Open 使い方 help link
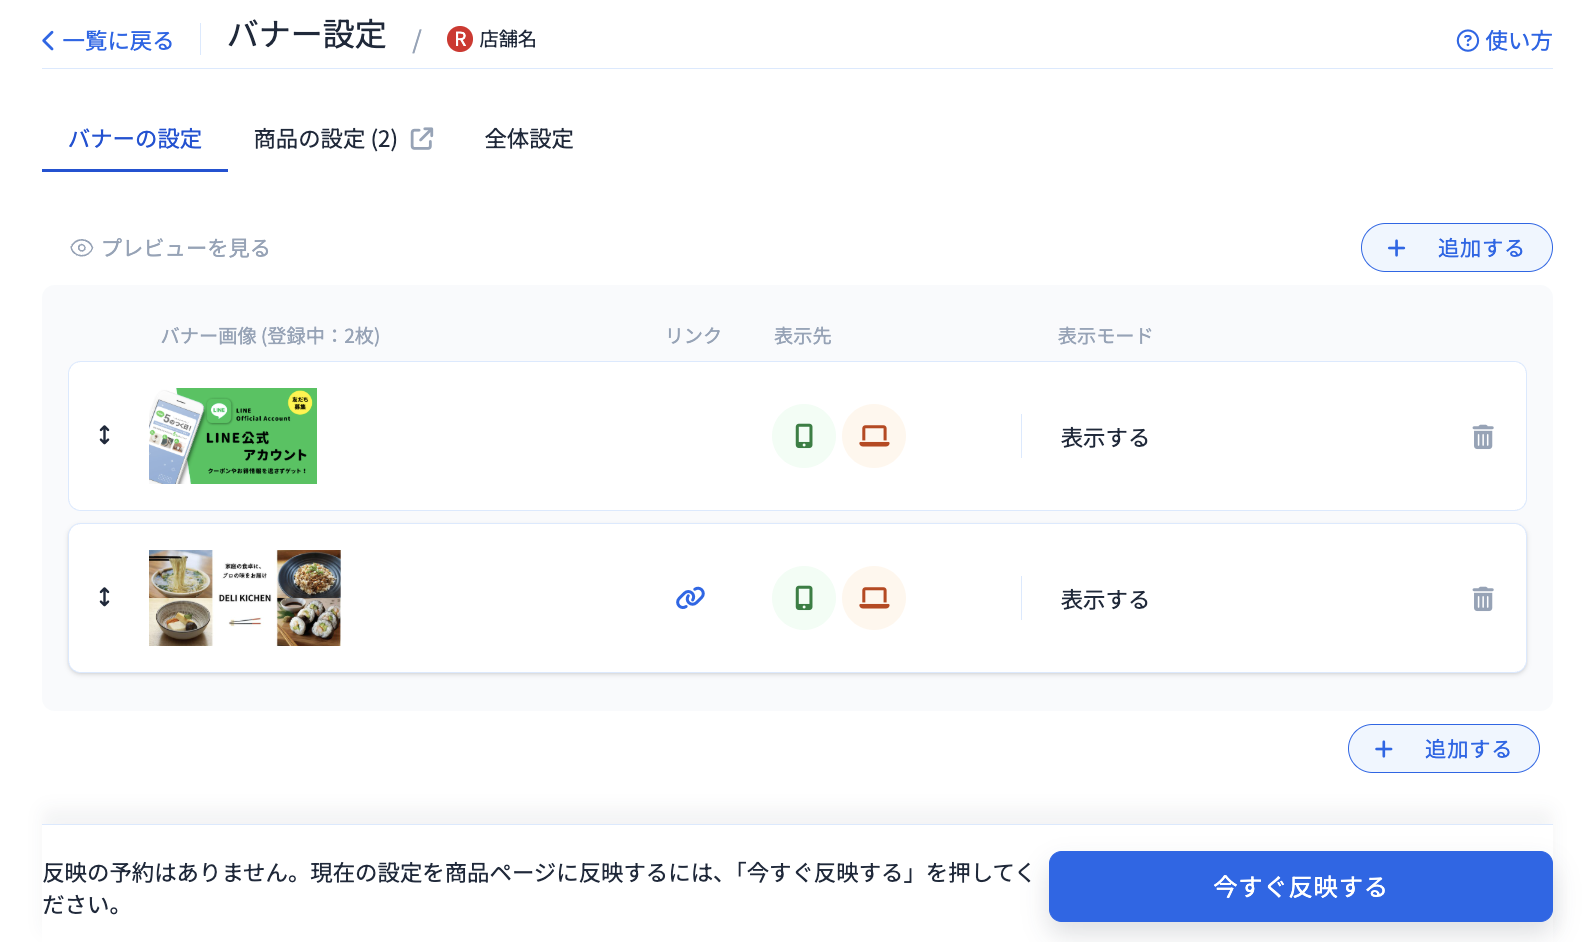Viewport: 1596px width, 942px height. pos(1504,41)
